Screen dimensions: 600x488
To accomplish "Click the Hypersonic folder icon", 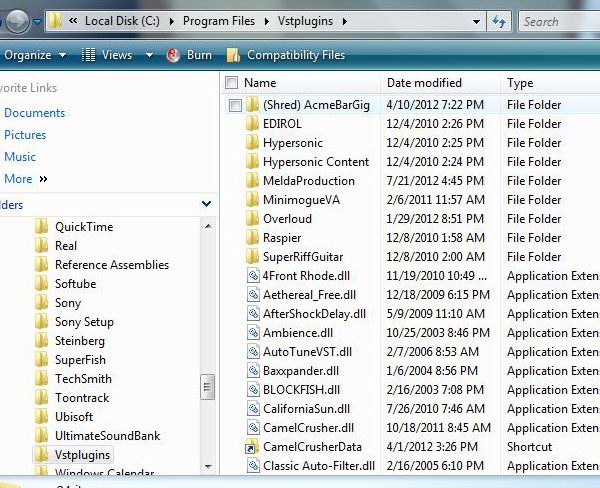I will click(253, 143).
